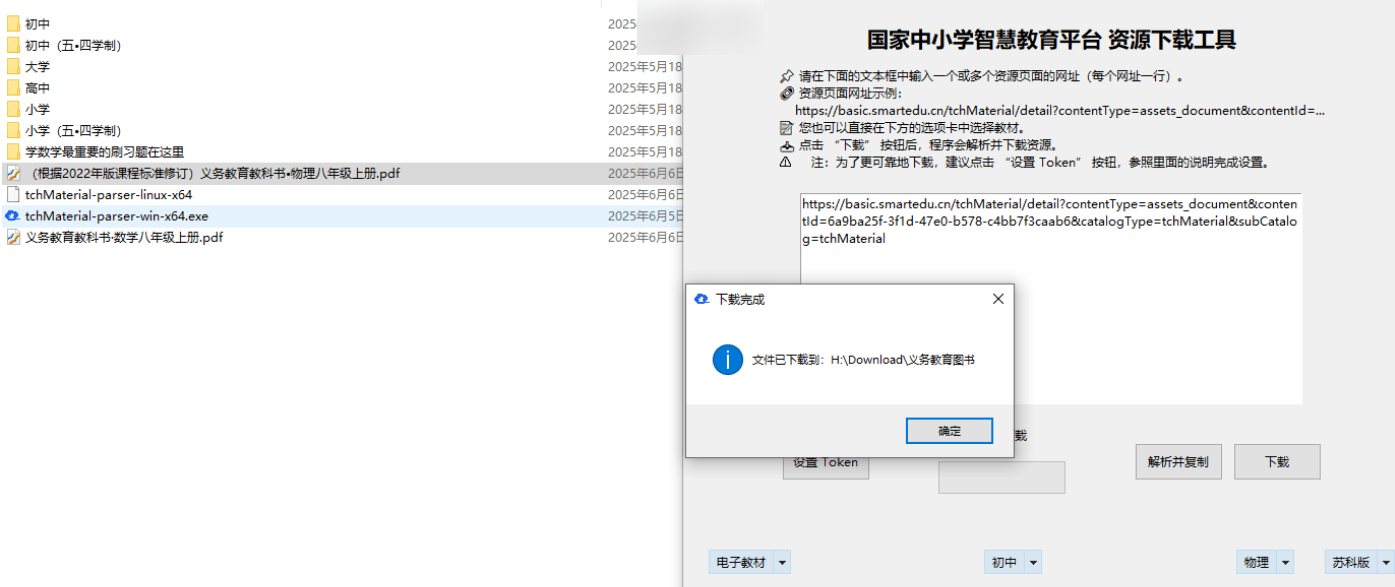Screen dimensions: 1395x587
Task: Click the blue info icon in the dialog
Action: point(727,360)
